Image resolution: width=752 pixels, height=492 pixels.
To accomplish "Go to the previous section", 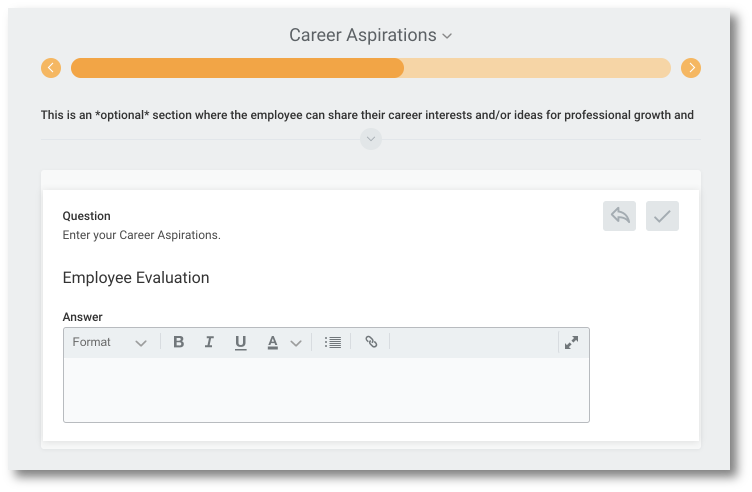I will [51, 68].
